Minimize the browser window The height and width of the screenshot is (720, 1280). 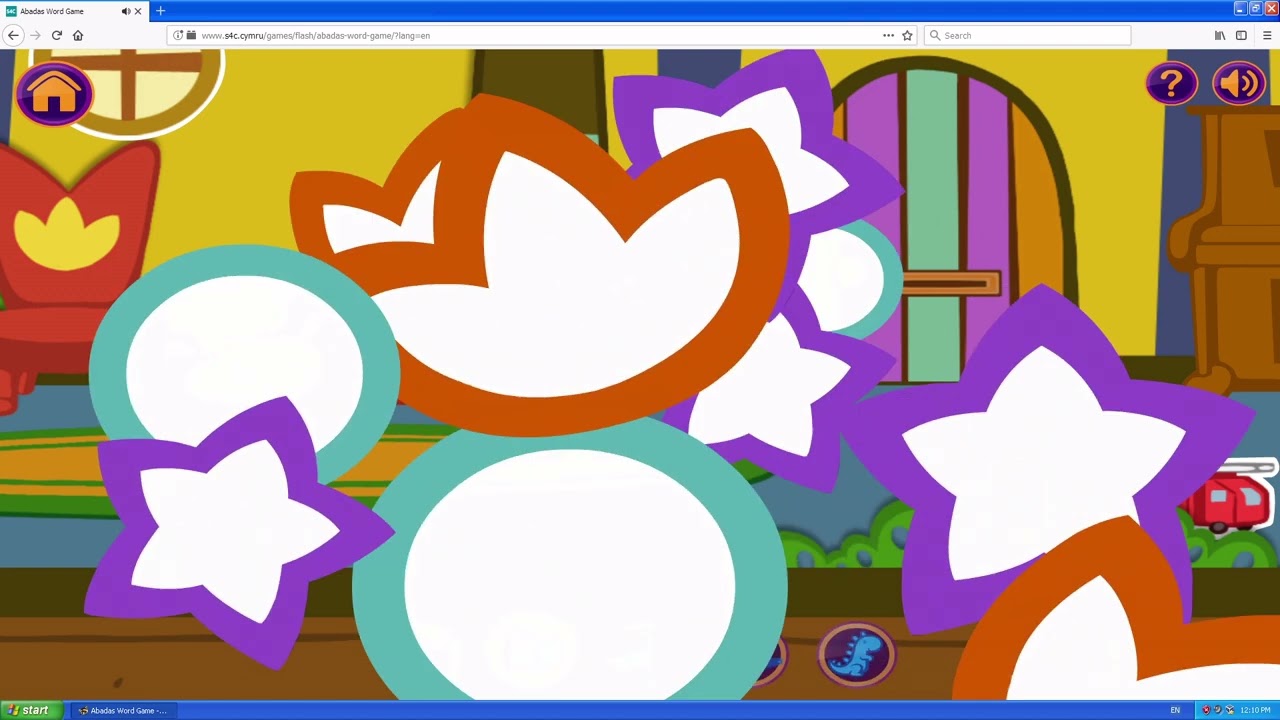click(1240, 9)
